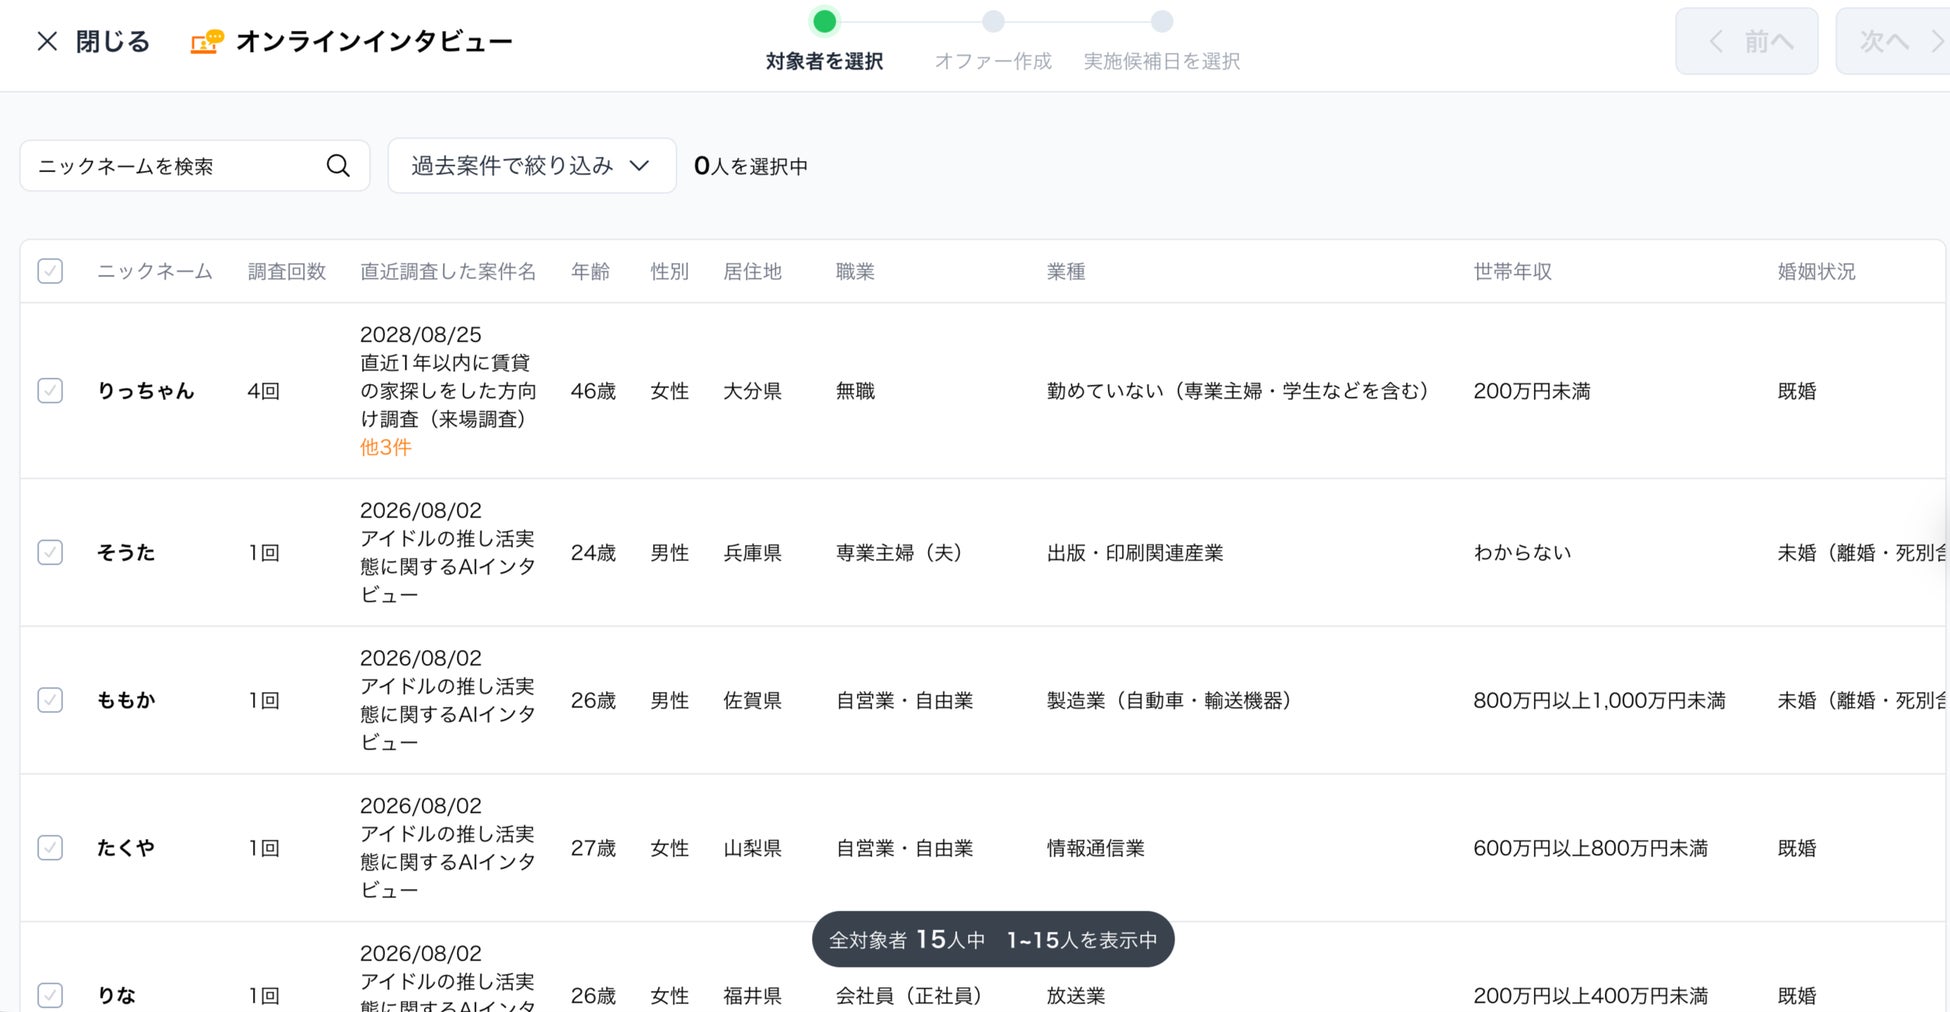Tick the checkbox for たくや
This screenshot has height=1012, width=1950.
click(50, 847)
